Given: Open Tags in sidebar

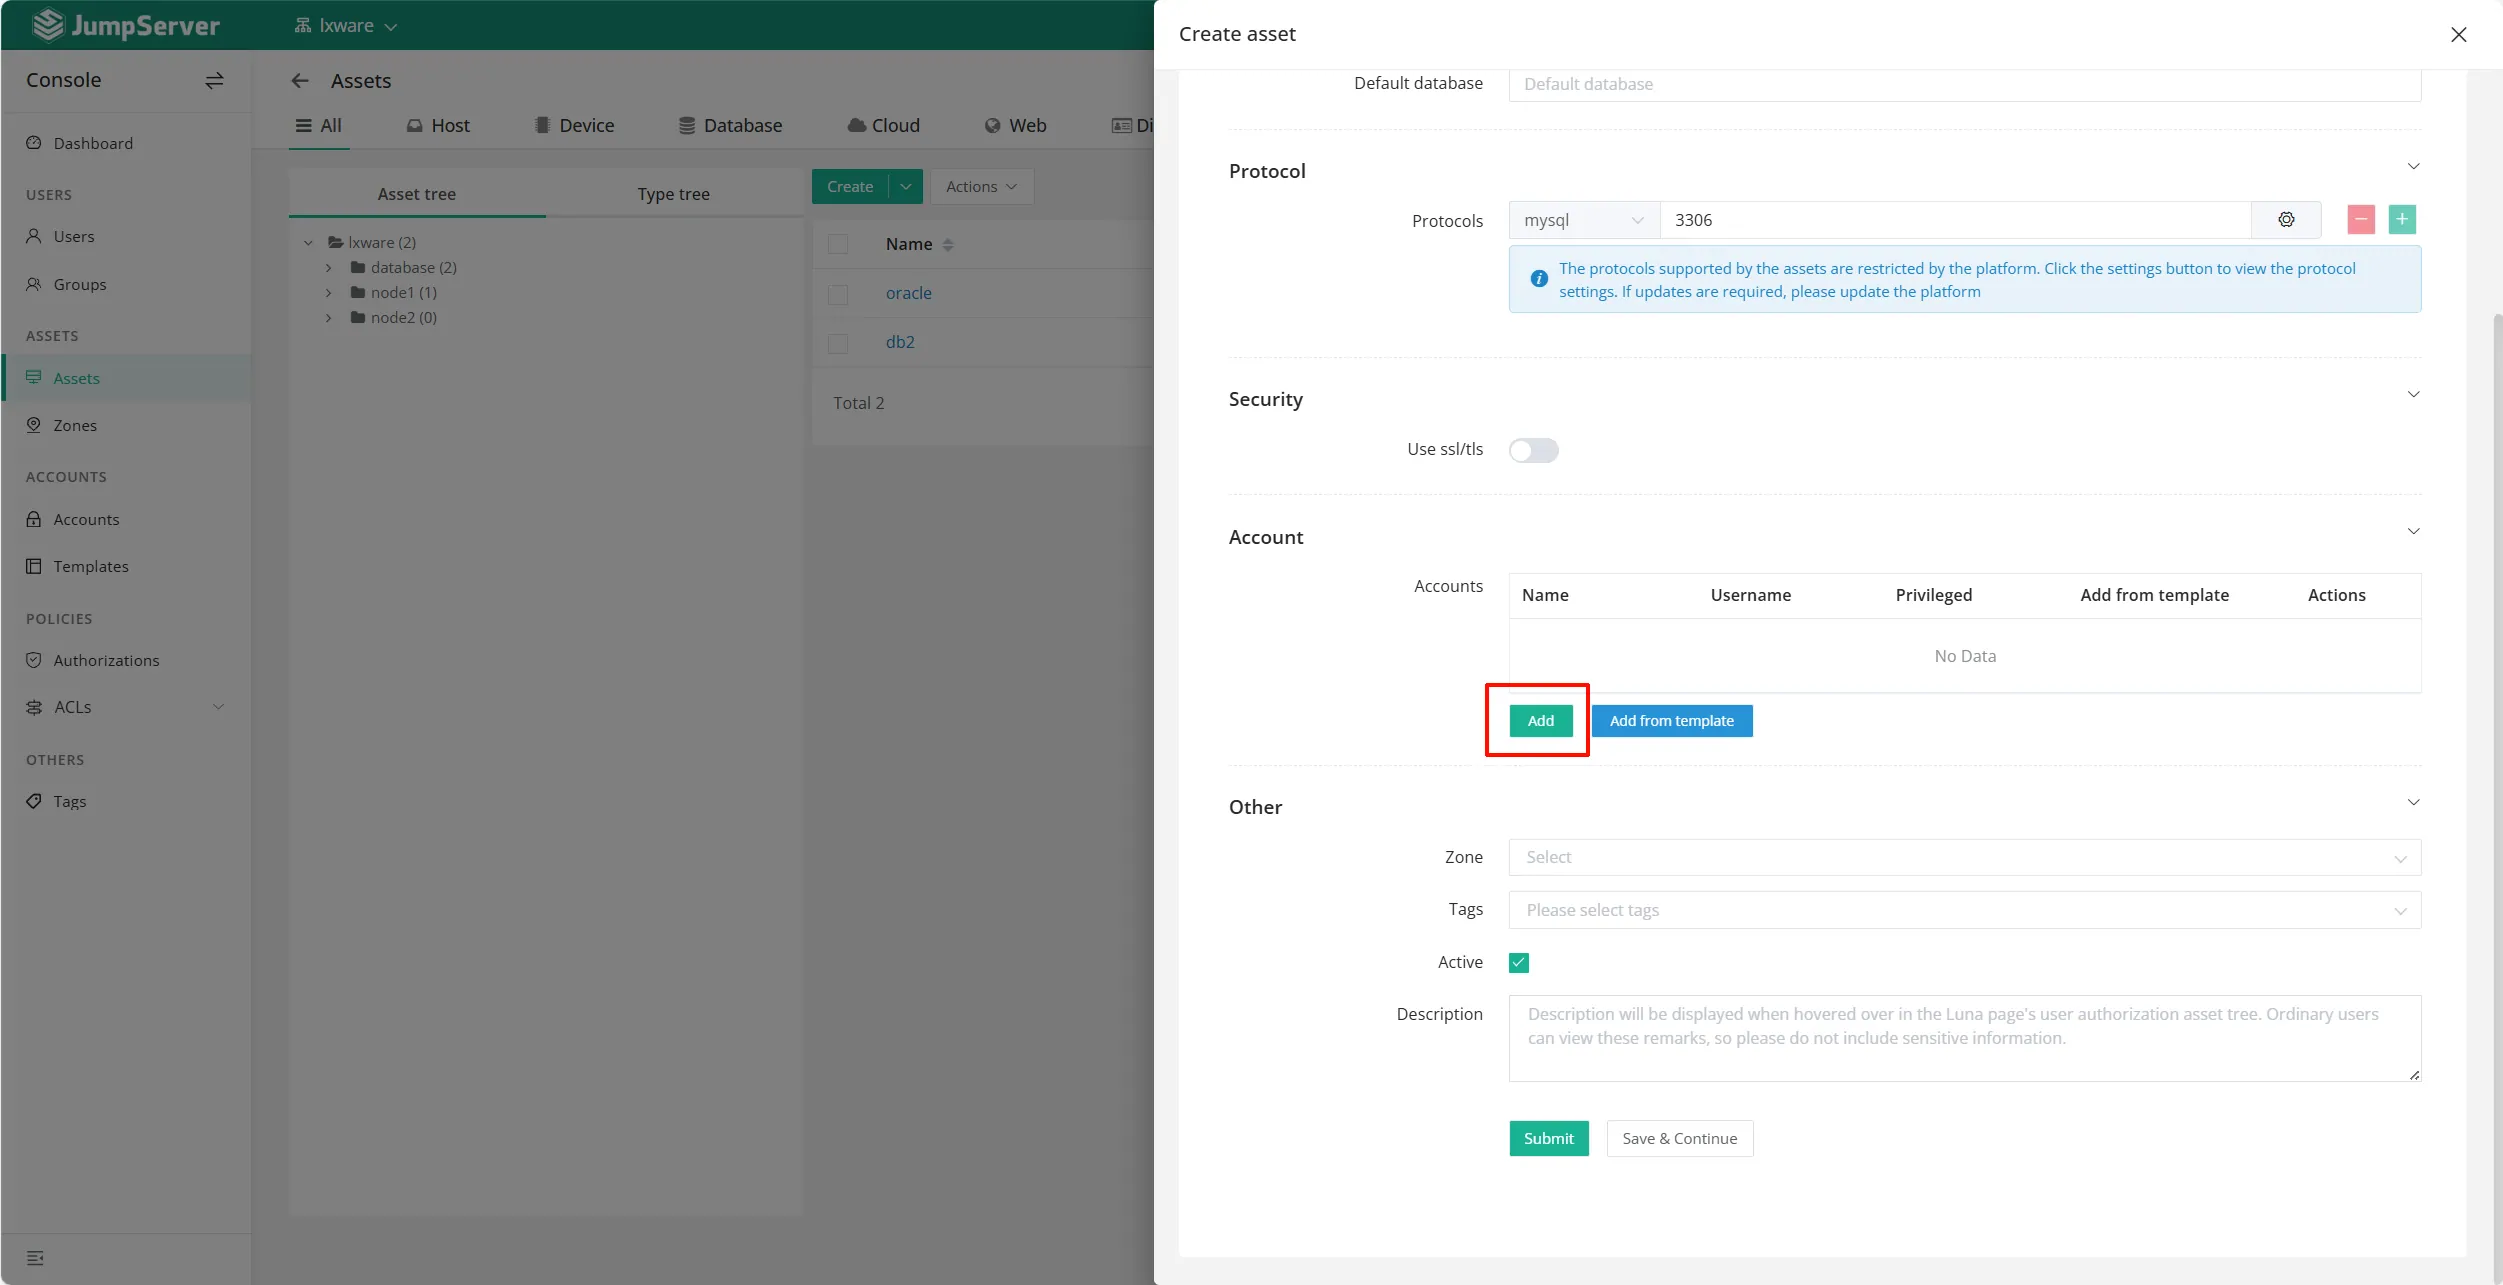Looking at the screenshot, I should click(x=125, y=801).
